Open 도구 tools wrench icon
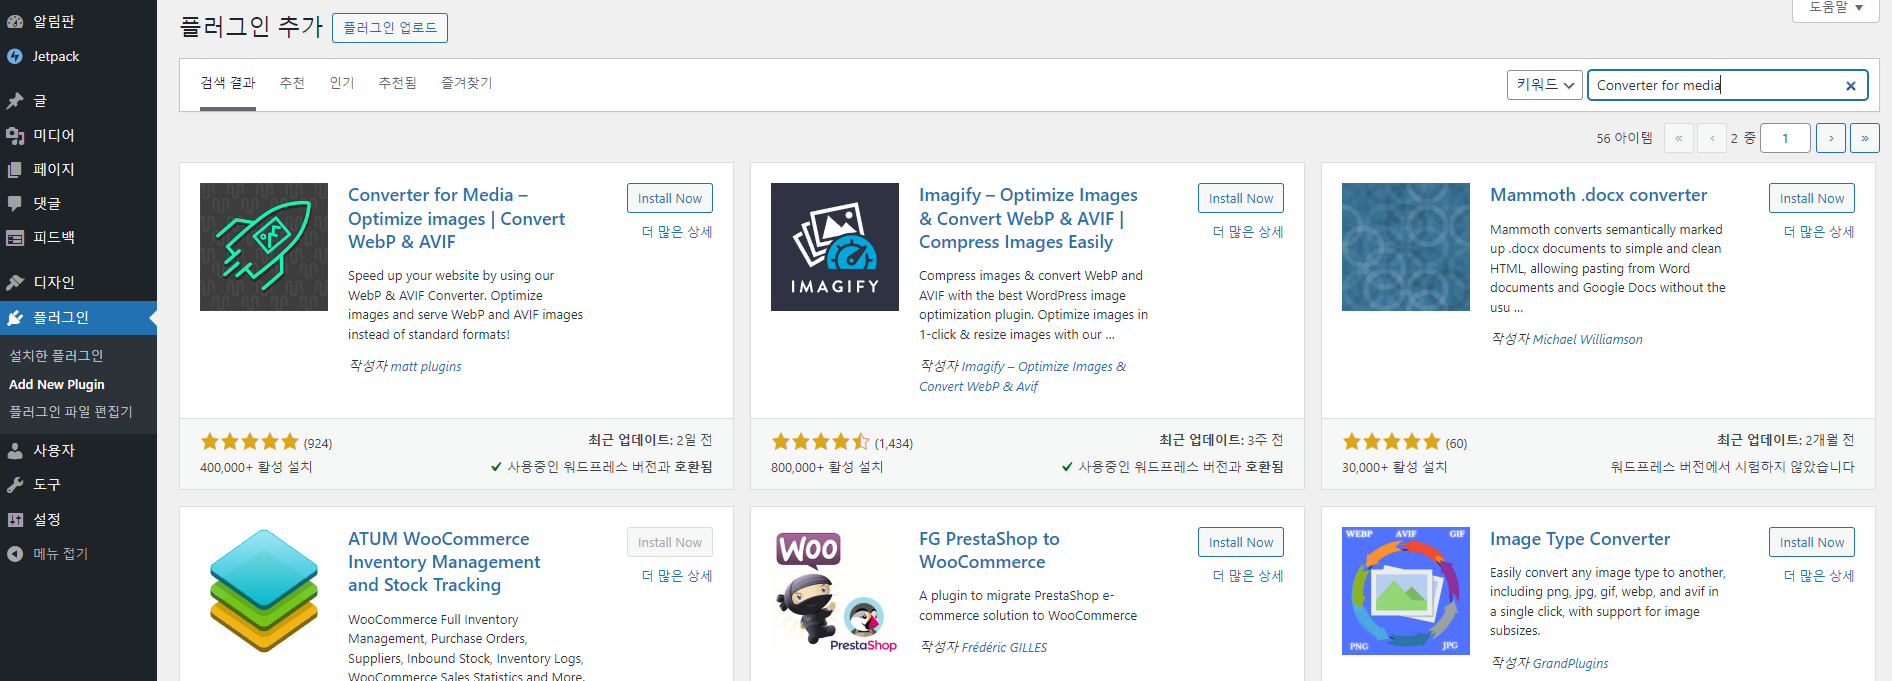This screenshot has height=681, width=1892. pos(15,485)
